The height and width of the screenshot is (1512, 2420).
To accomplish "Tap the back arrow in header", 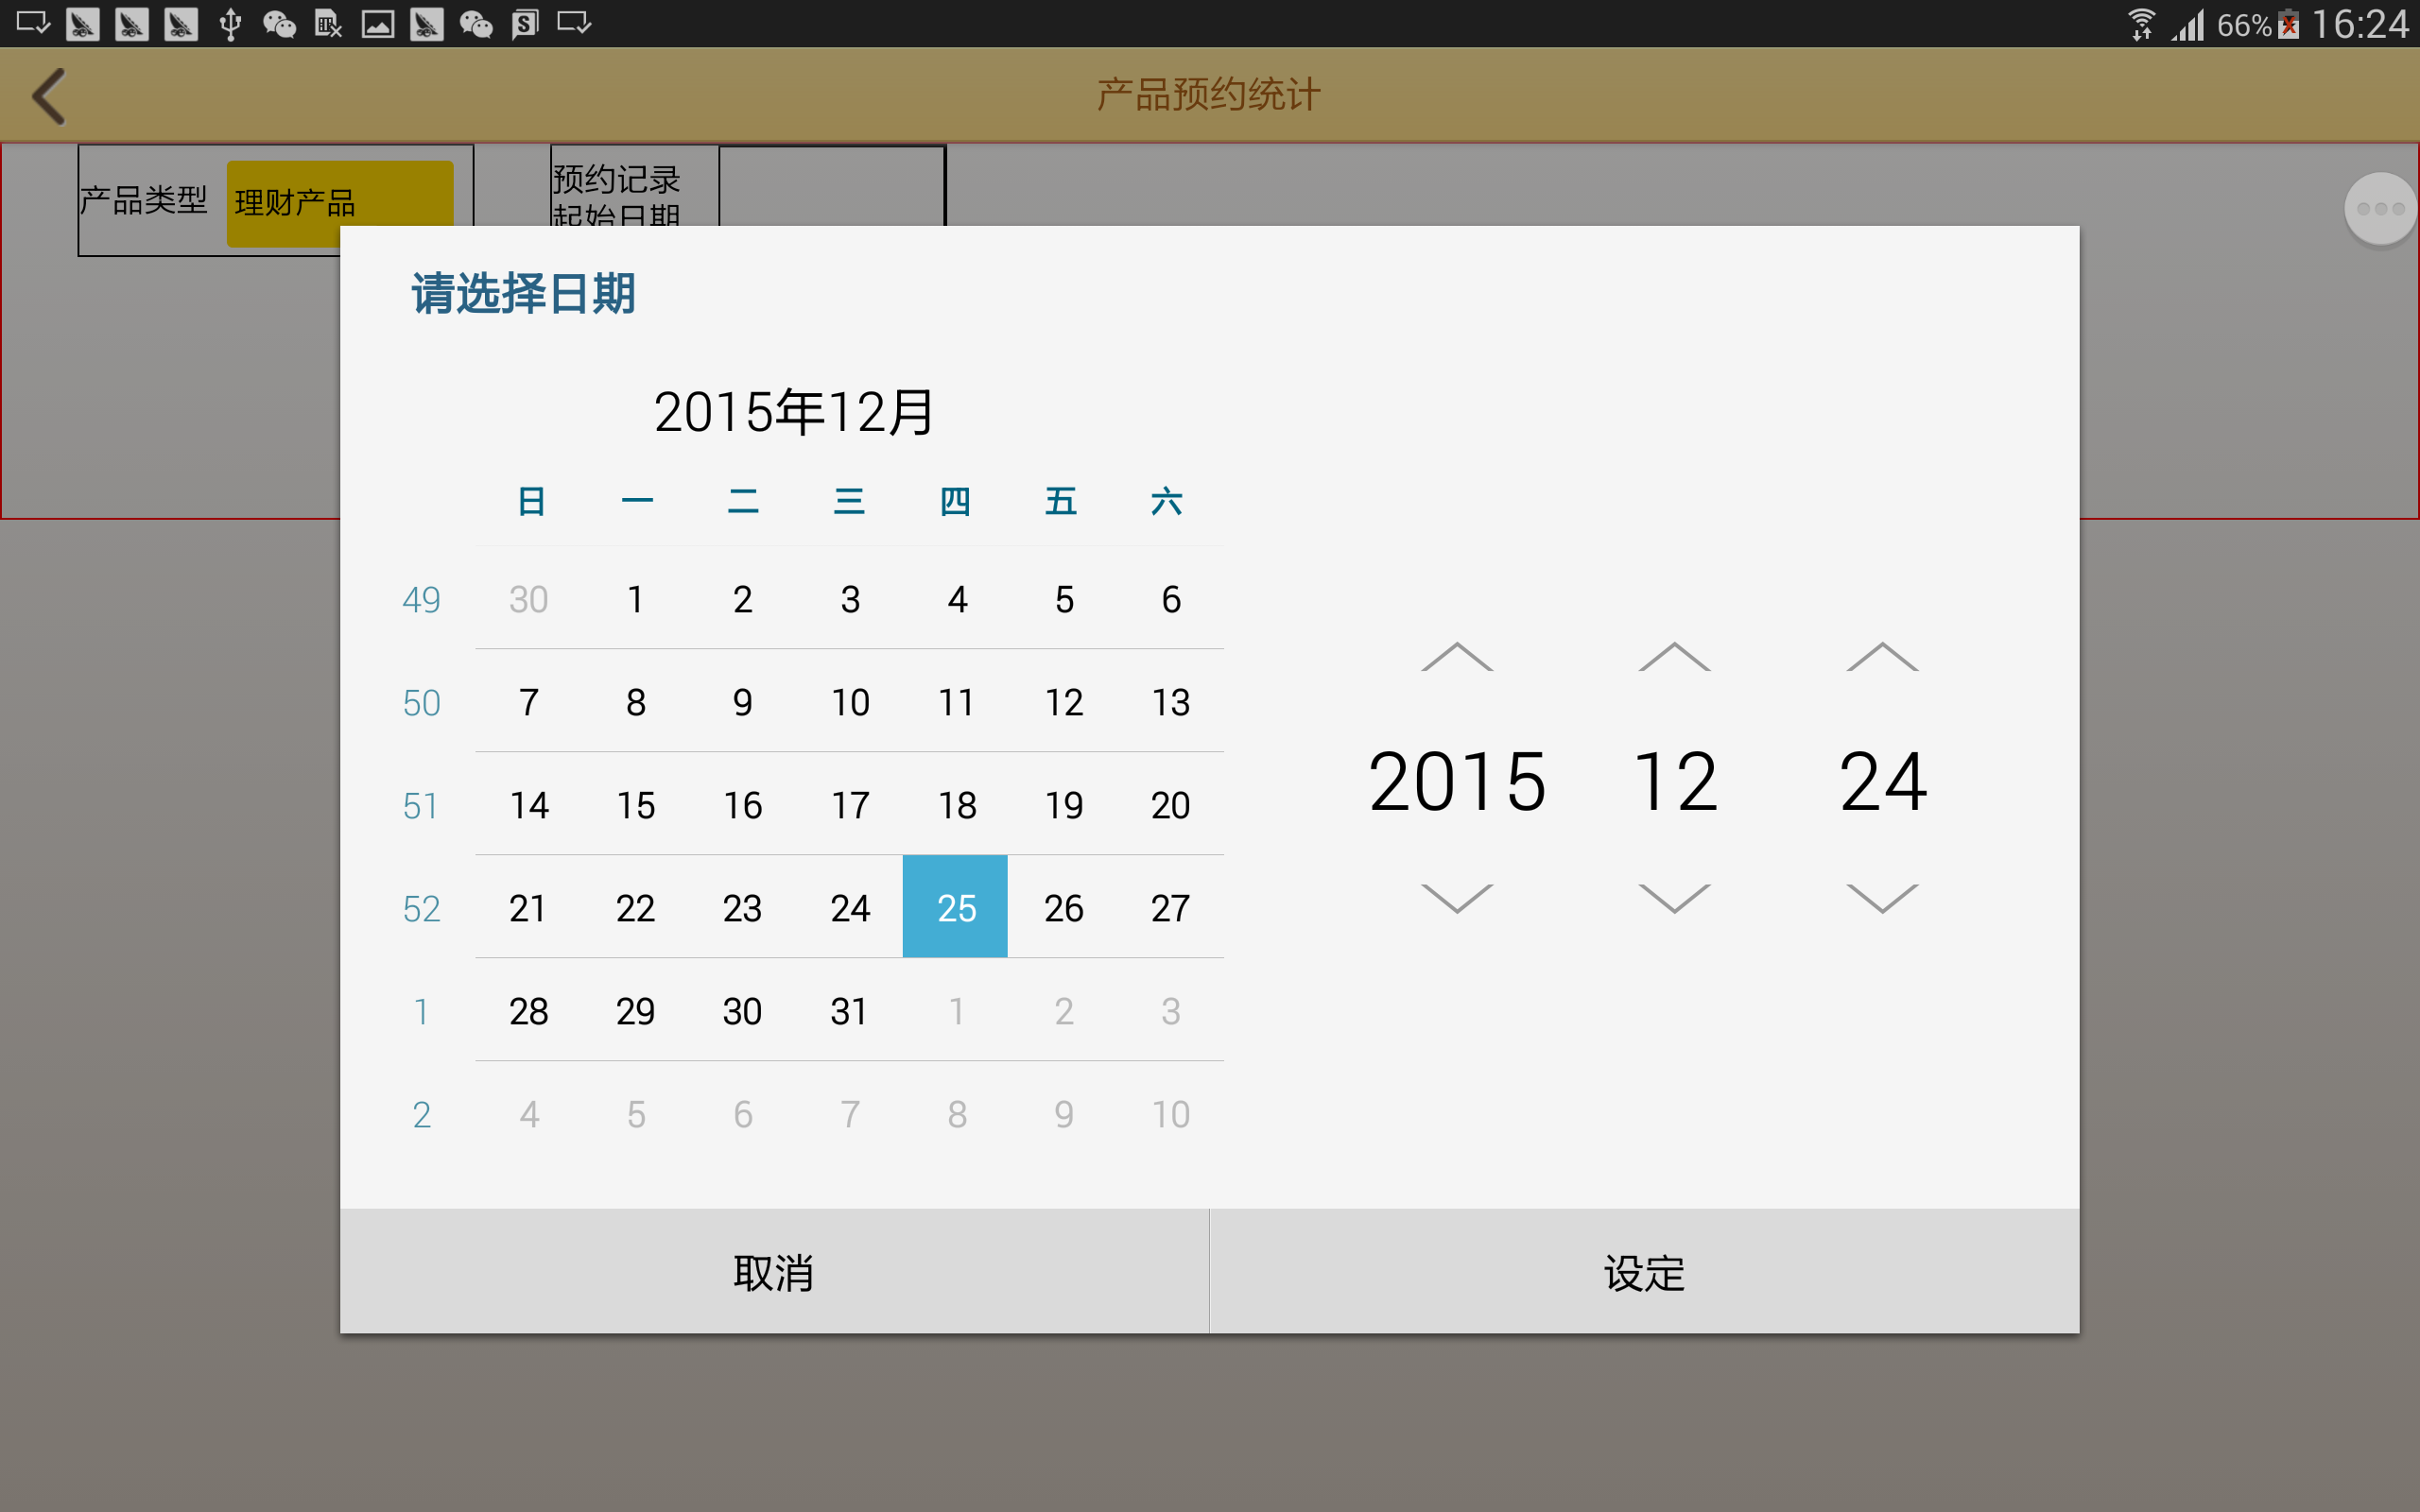I will [x=49, y=96].
